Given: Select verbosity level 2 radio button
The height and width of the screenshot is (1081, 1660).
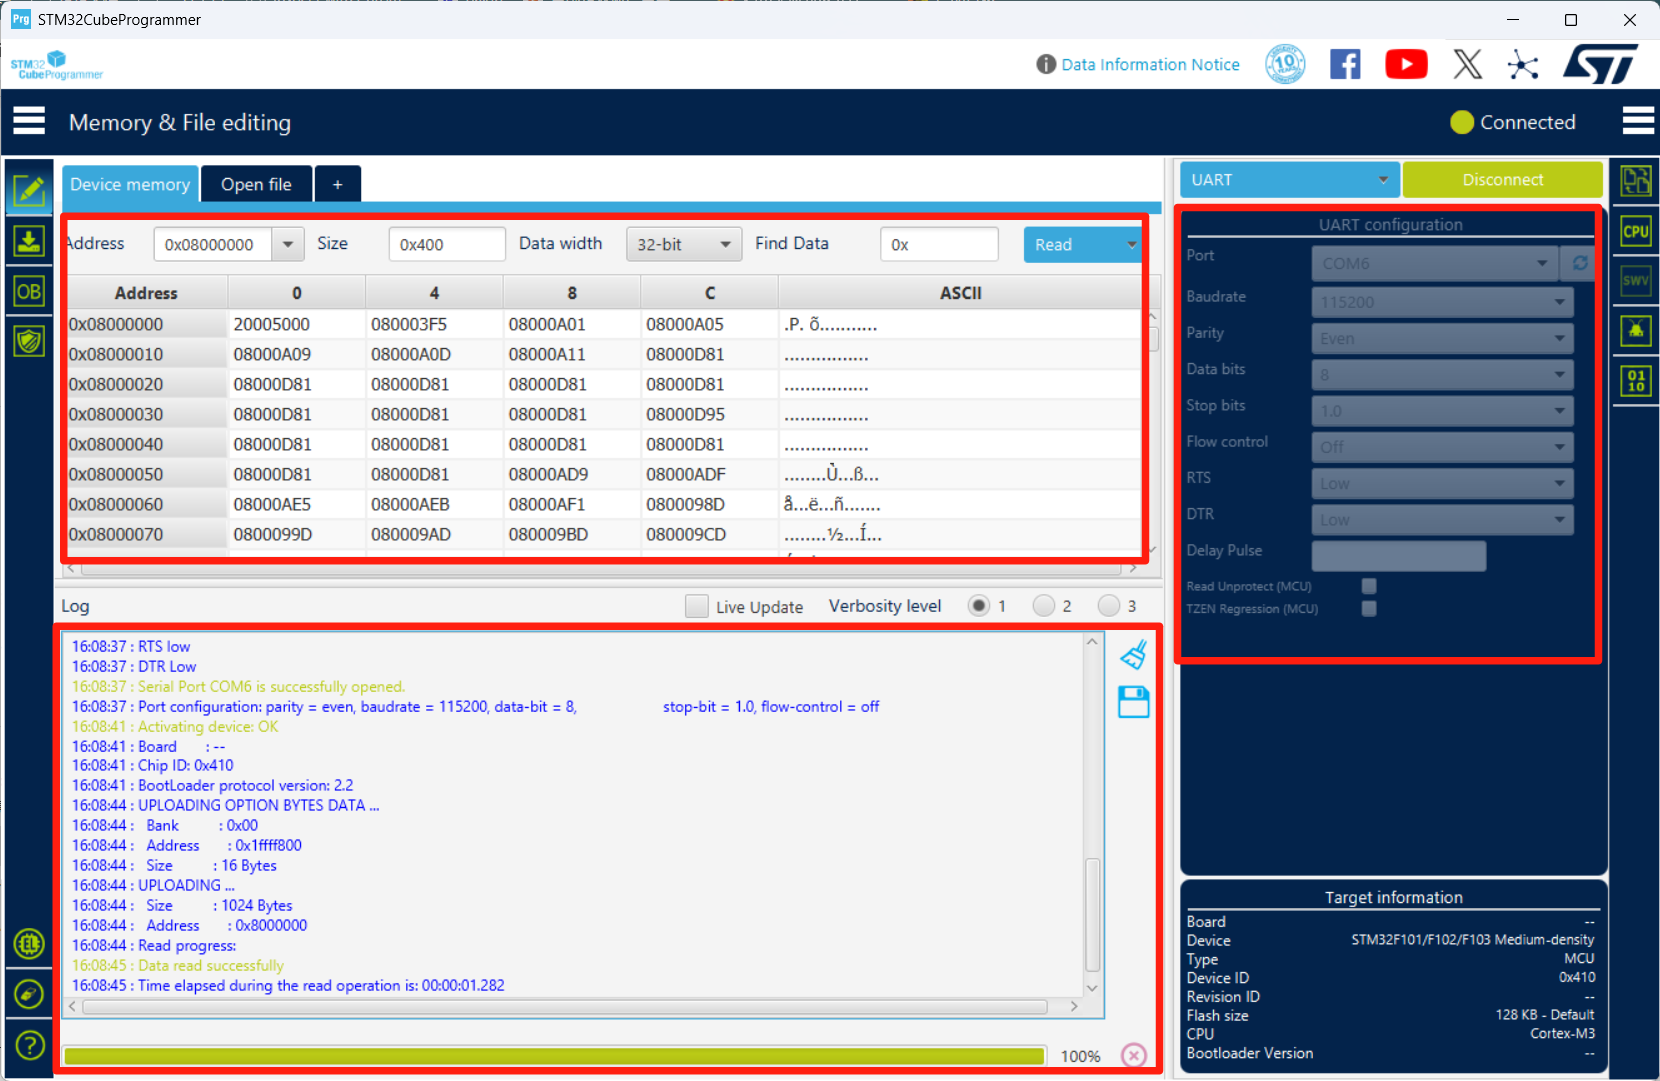Looking at the screenshot, I should pos(1044,606).
